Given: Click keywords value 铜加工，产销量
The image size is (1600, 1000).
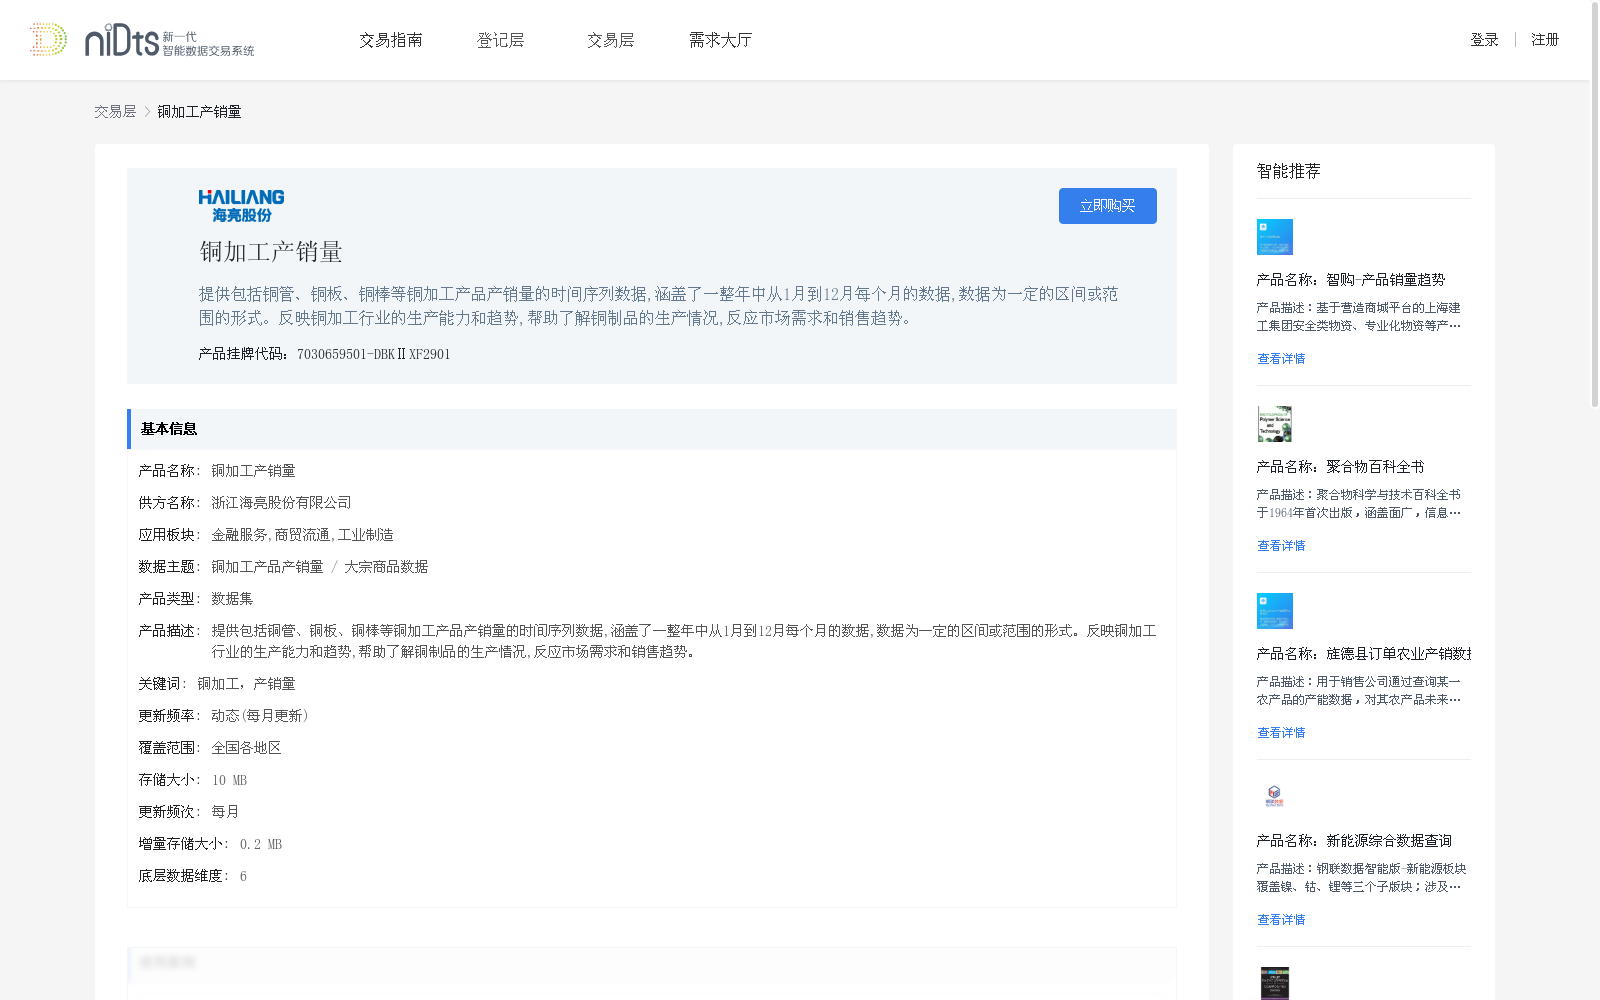Looking at the screenshot, I should 246,684.
